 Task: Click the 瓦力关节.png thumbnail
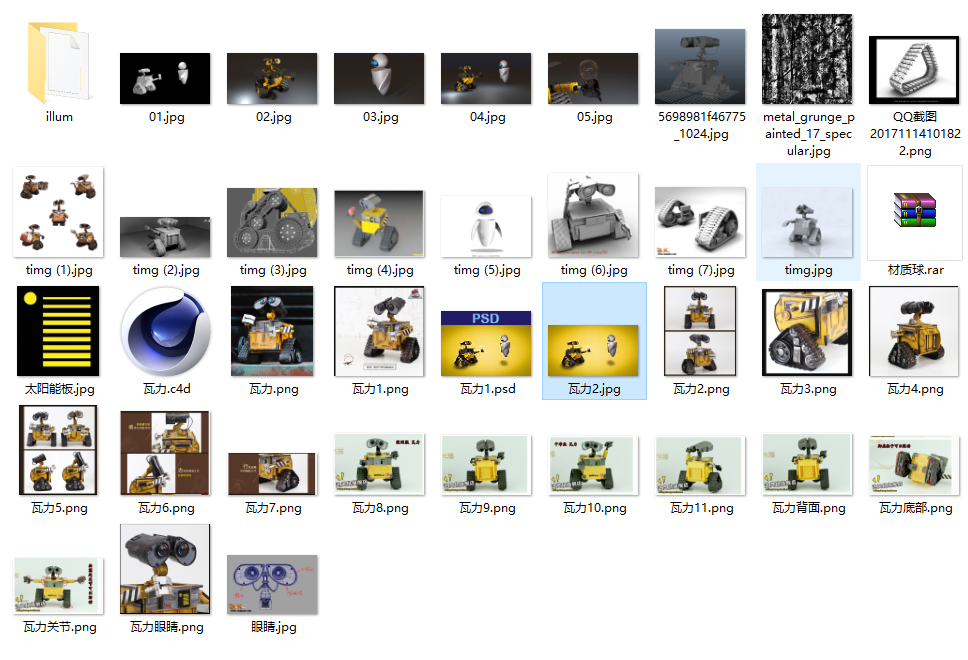pos(58,586)
